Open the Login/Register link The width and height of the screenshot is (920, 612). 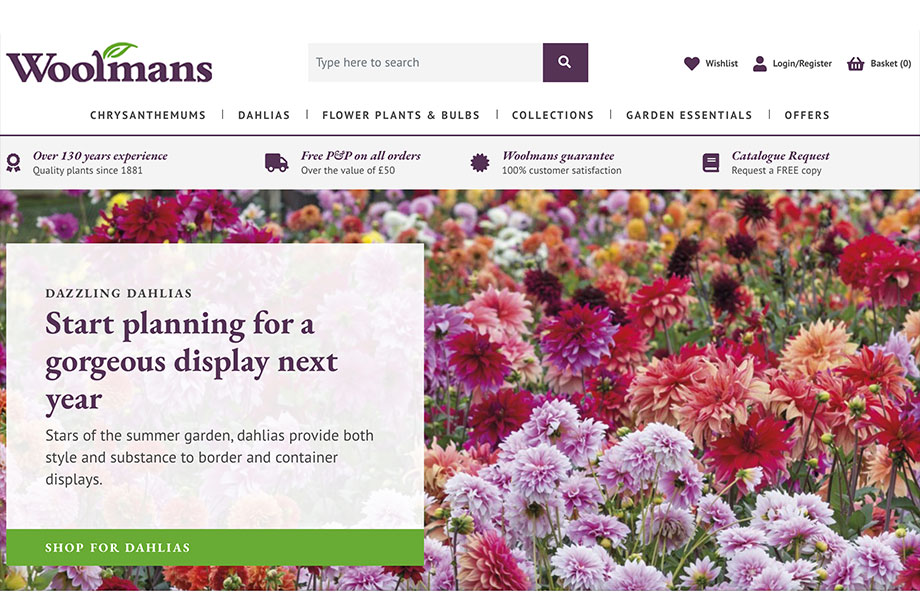click(x=802, y=63)
